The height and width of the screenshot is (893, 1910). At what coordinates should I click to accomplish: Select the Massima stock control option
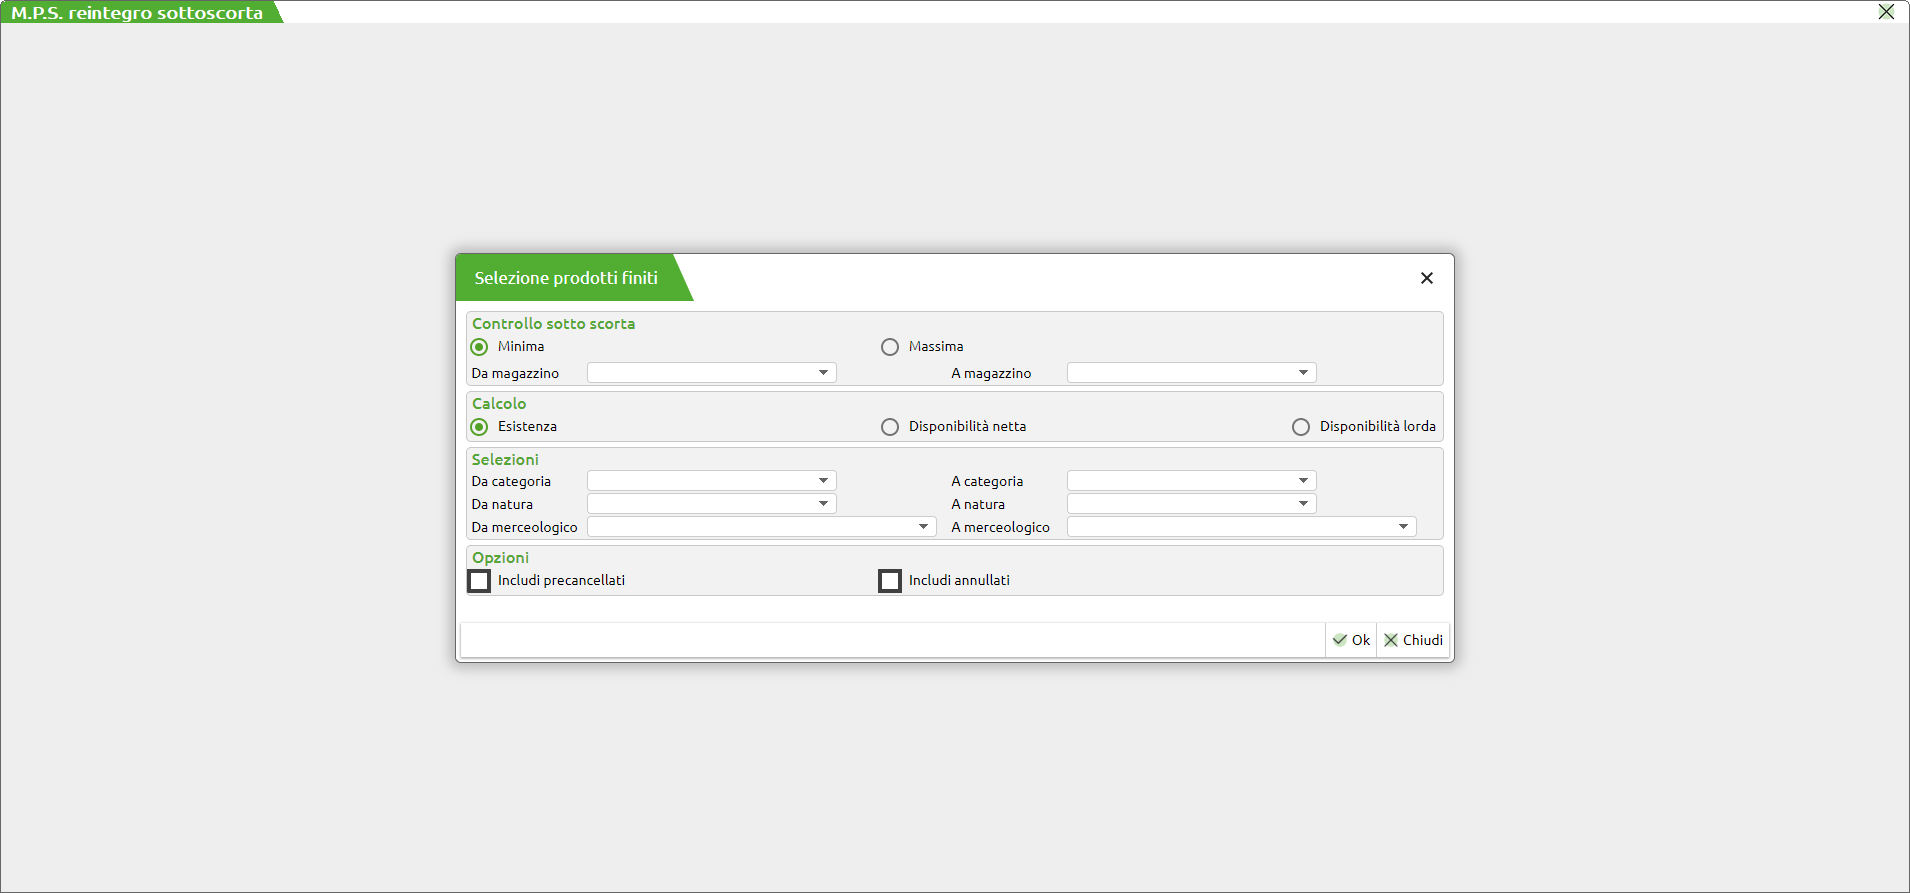890,347
